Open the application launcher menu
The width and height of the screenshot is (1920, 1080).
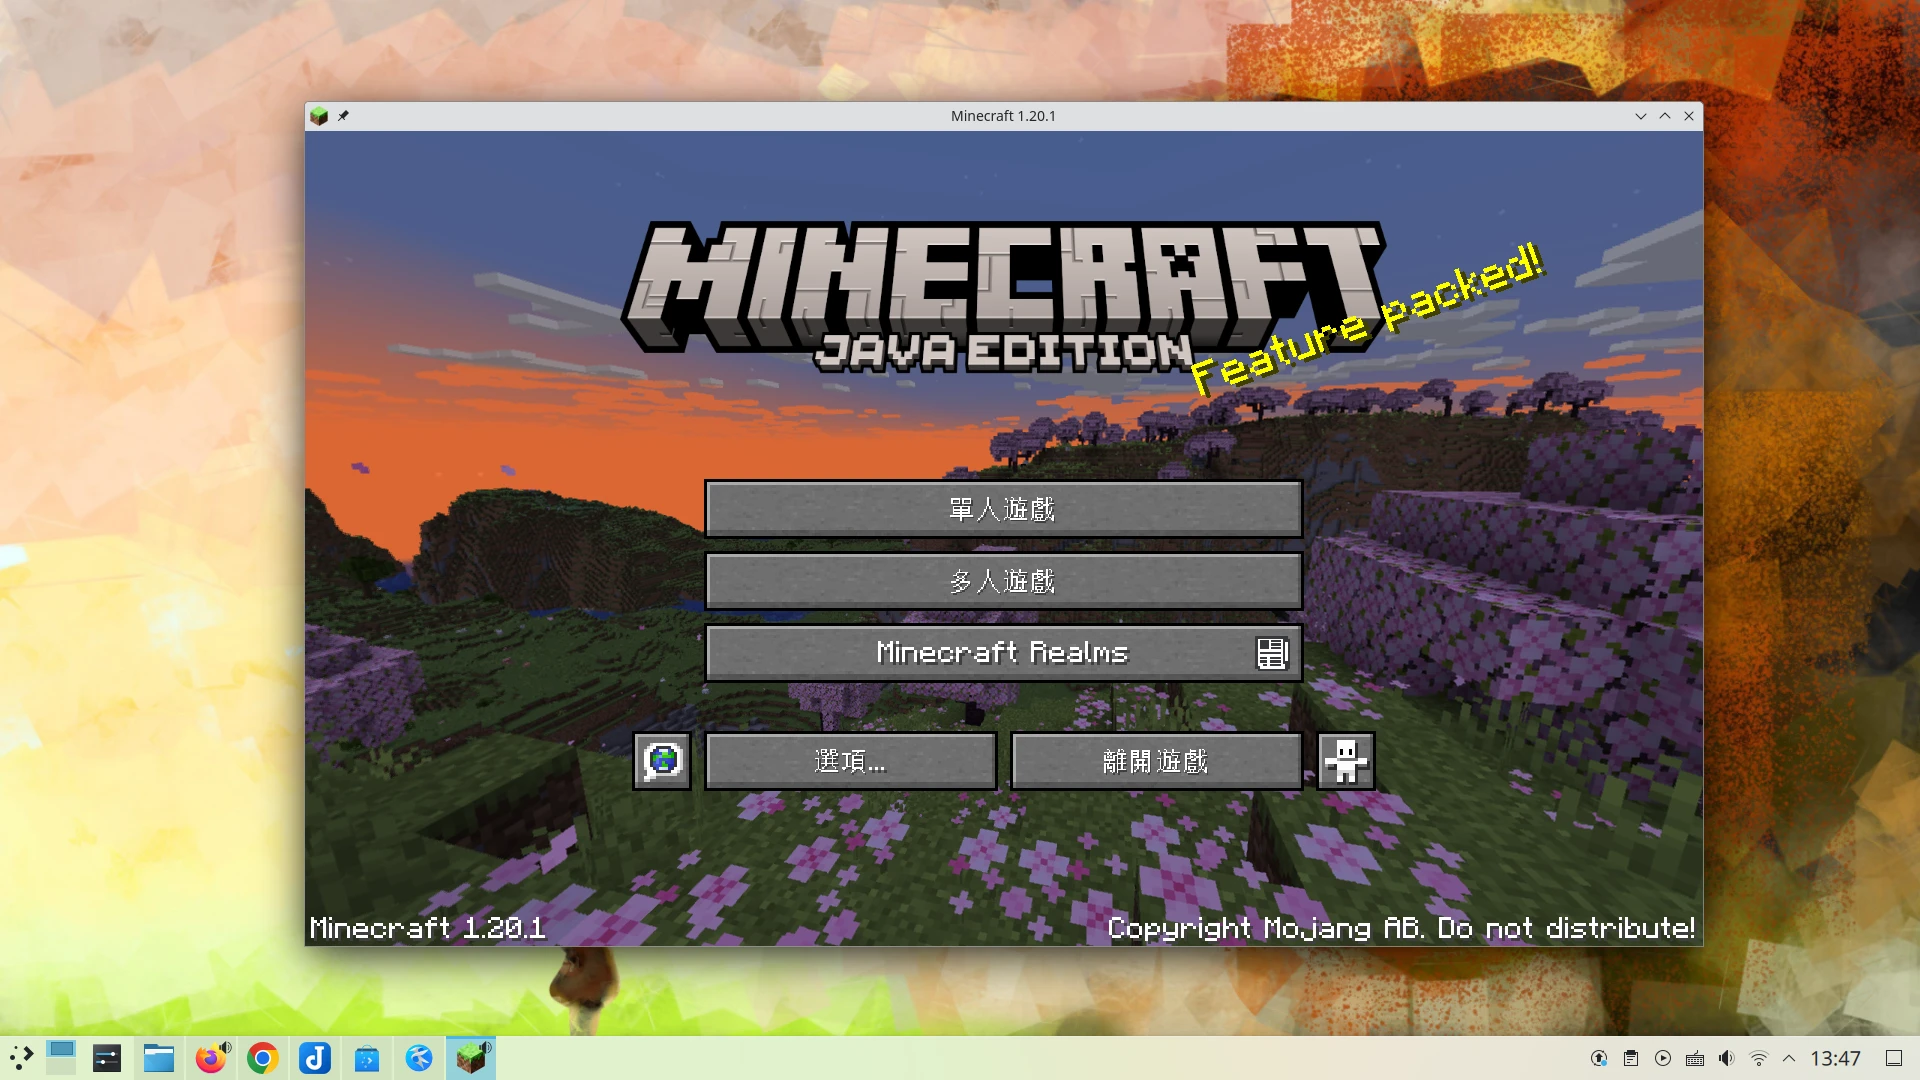point(22,1058)
